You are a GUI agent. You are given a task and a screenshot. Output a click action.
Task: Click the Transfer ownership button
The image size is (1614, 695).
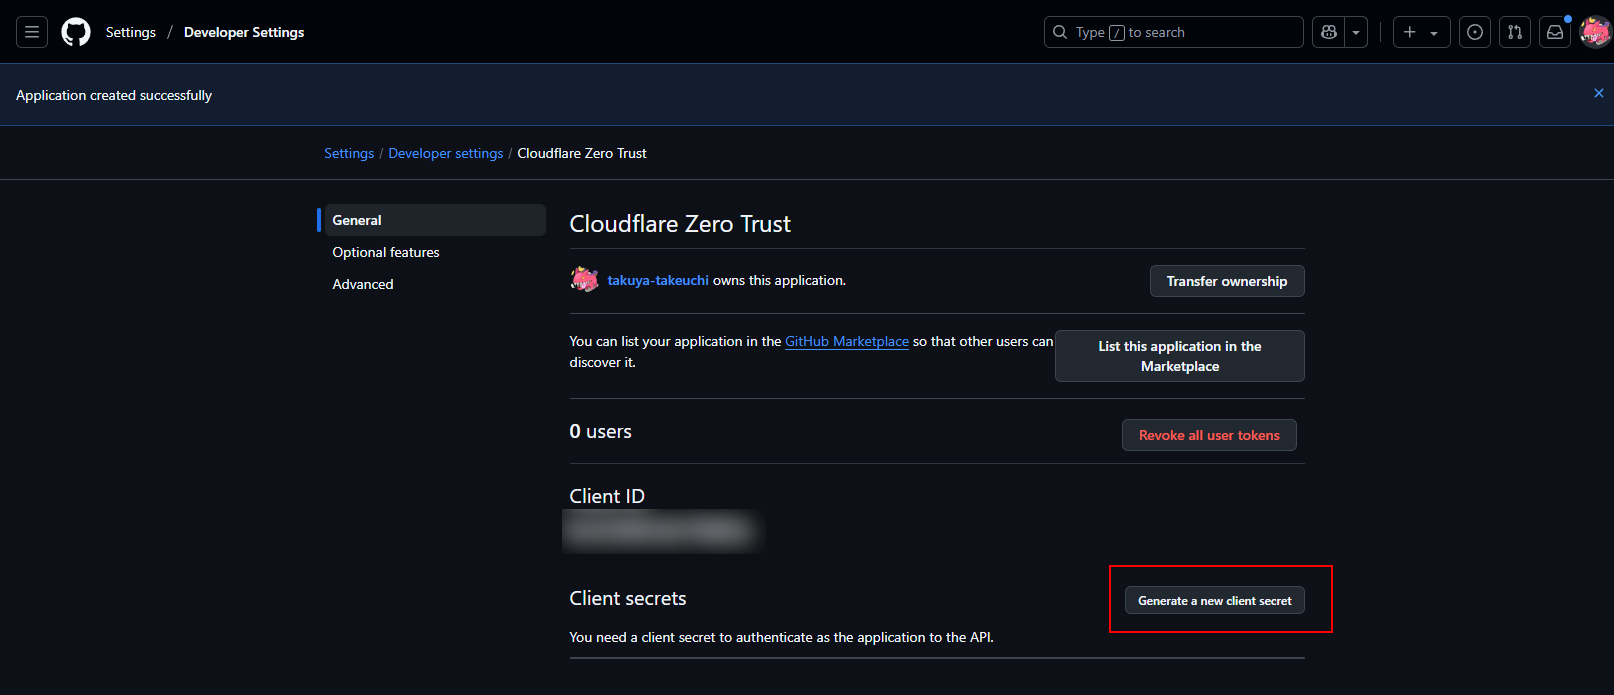tap(1227, 281)
